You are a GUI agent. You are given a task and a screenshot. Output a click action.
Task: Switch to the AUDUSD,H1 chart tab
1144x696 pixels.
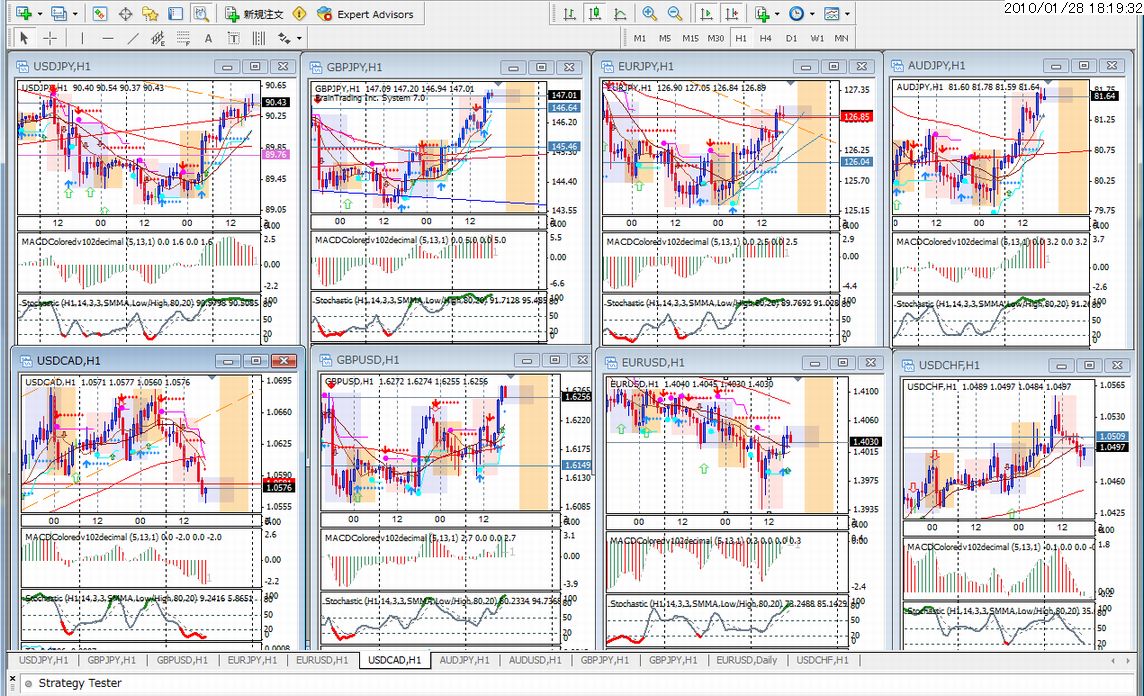pos(536,660)
